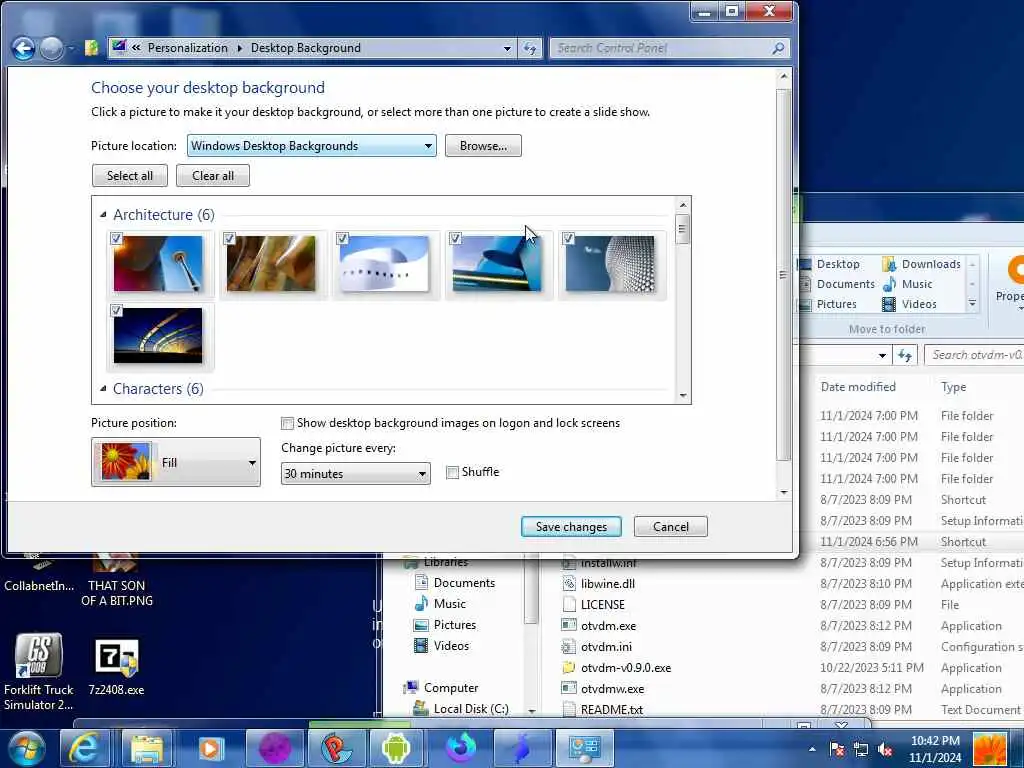Click the Explorer search otvdm field
Image resolution: width=1024 pixels, height=768 pixels.
(974, 355)
